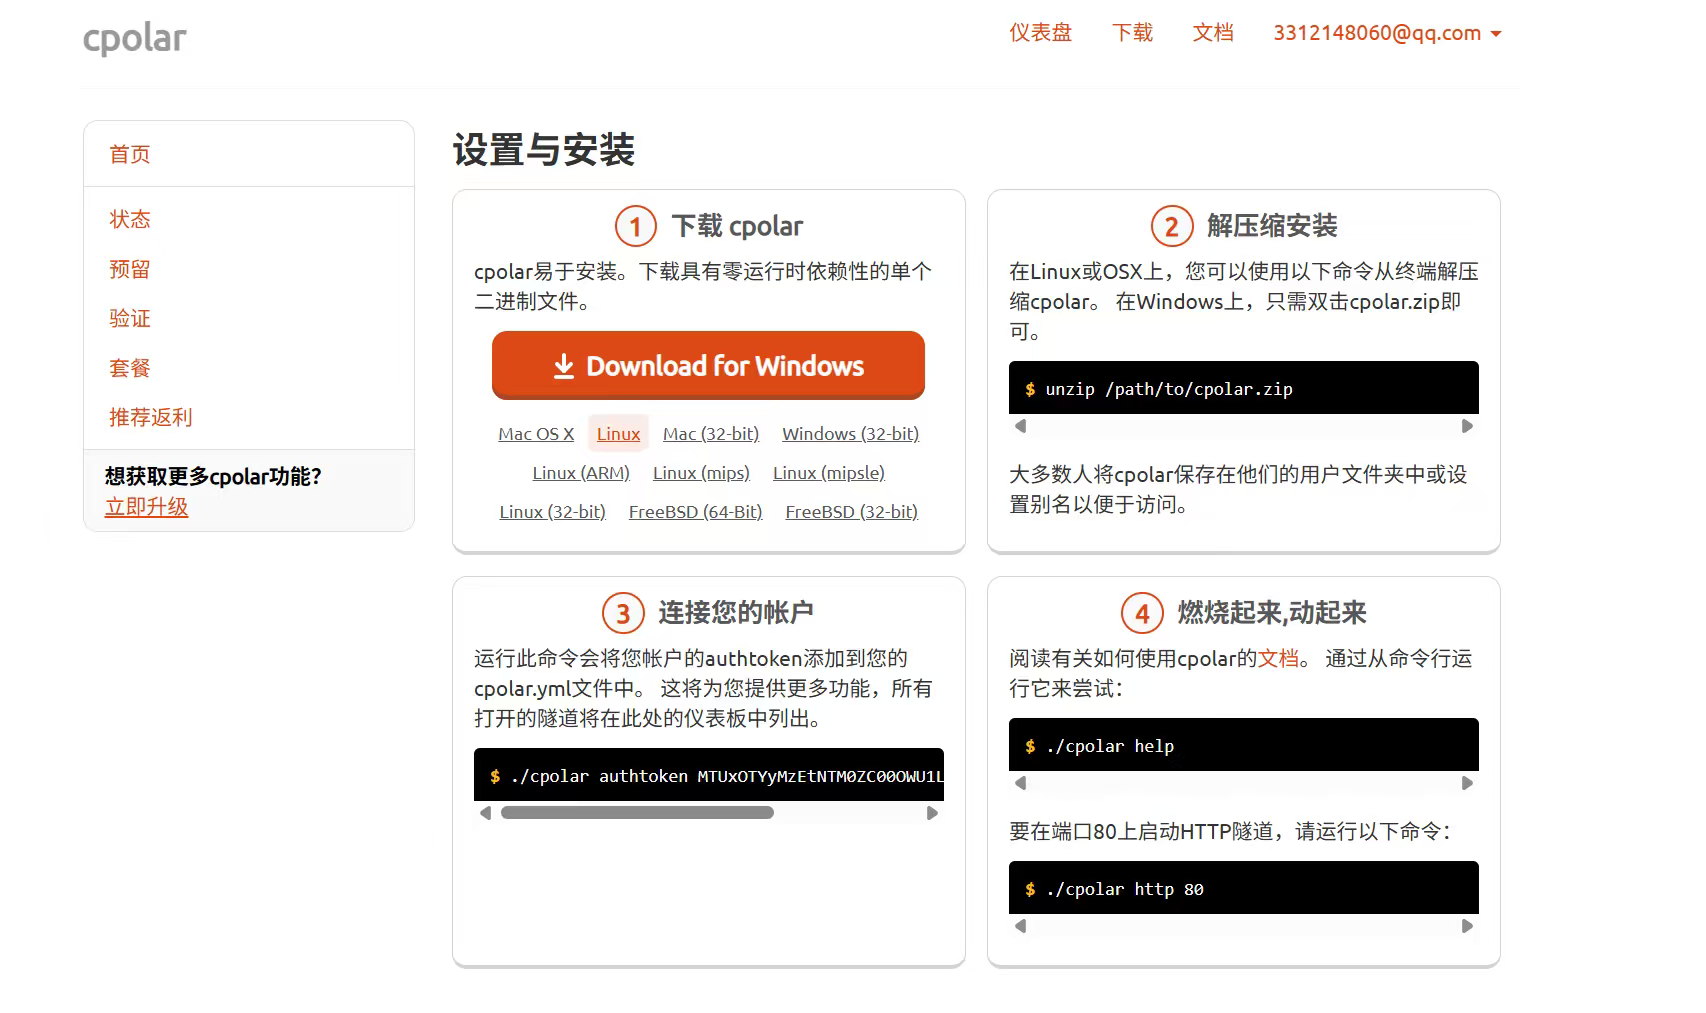Click the Download for Windows button
This screenshot has width=1706, height=1013.
click(708, 366)
